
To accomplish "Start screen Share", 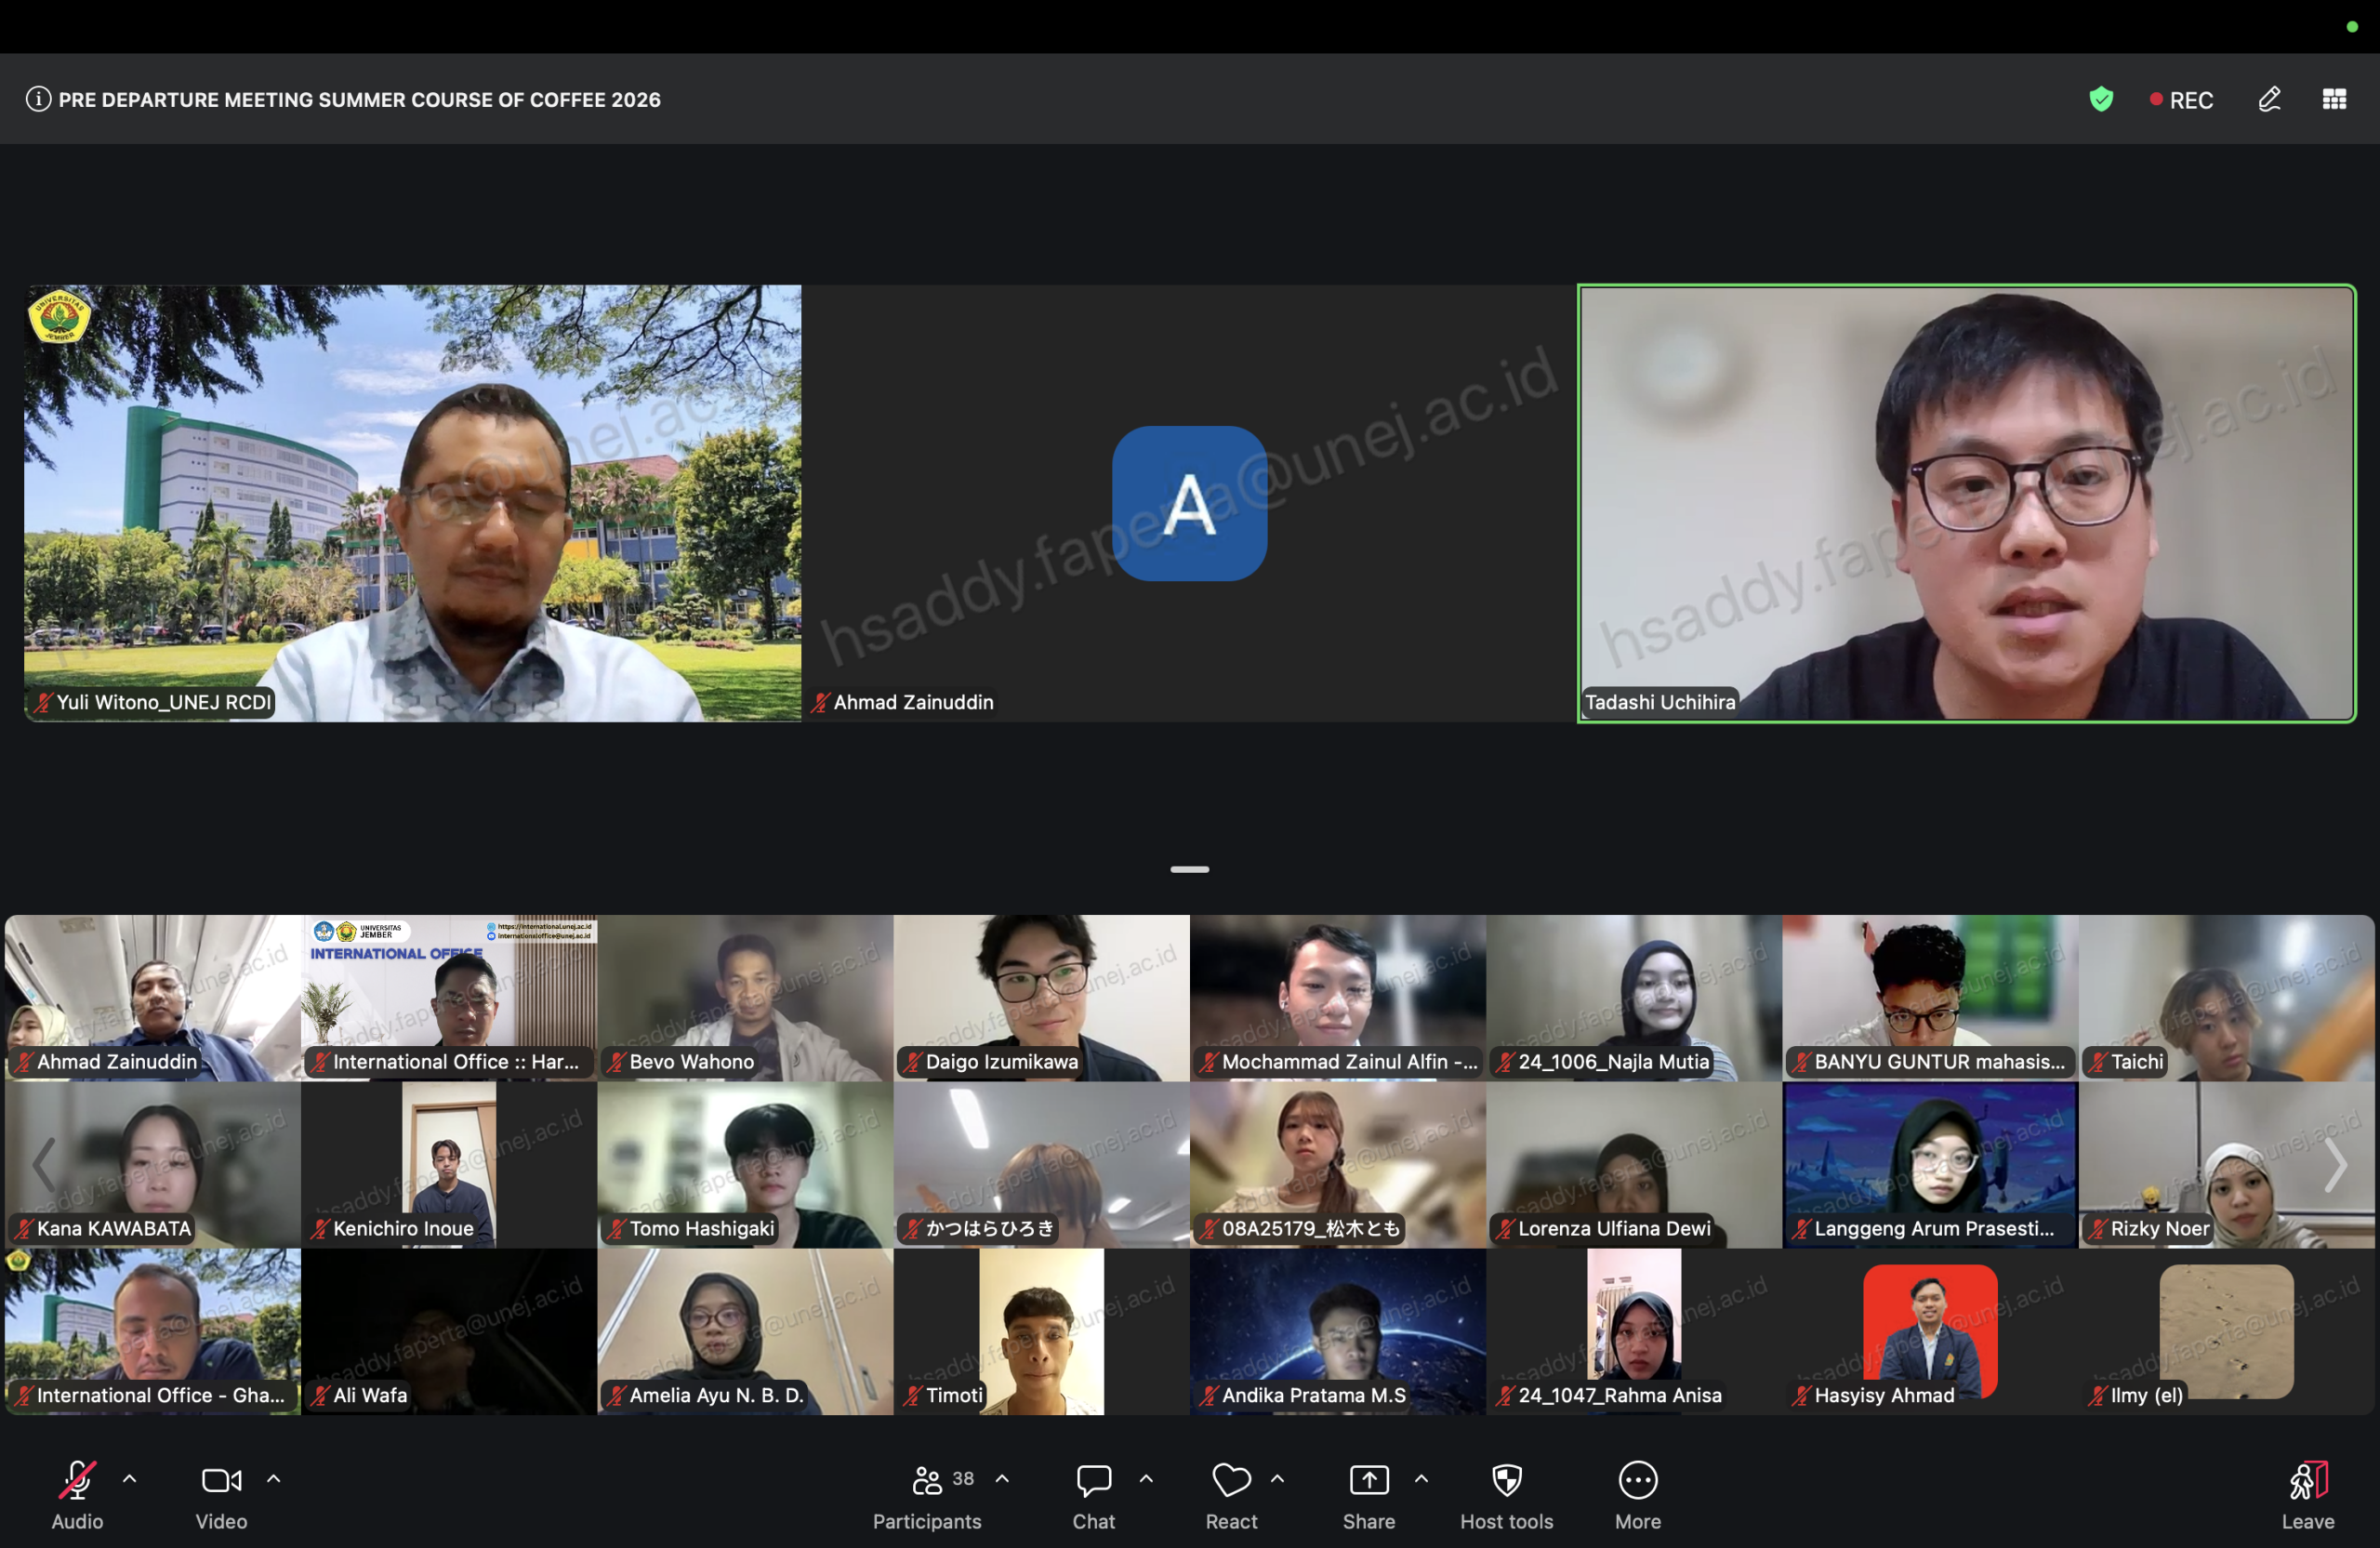I will point(1369,1495).
